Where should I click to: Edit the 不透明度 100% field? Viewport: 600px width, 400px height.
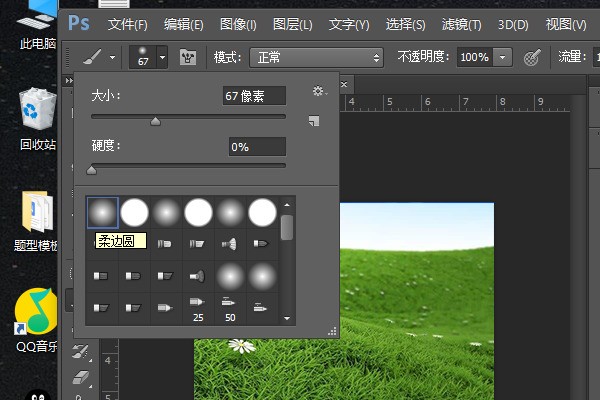(x=474, y=57)
